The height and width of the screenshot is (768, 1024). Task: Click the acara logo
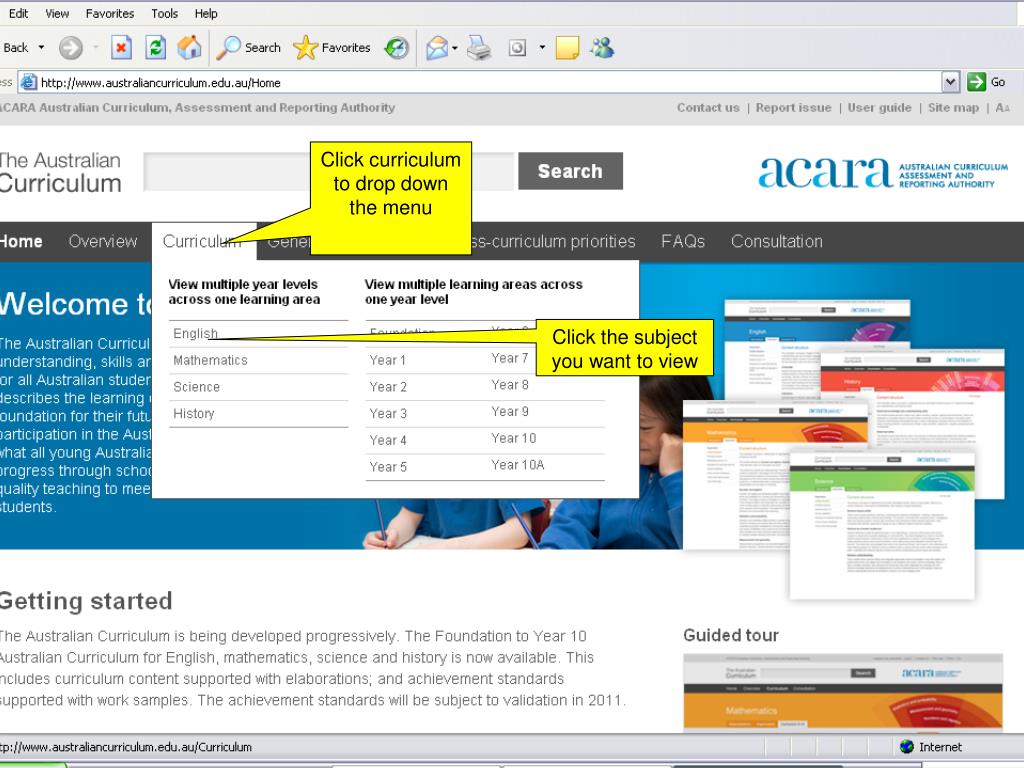(x=883, y=172)
